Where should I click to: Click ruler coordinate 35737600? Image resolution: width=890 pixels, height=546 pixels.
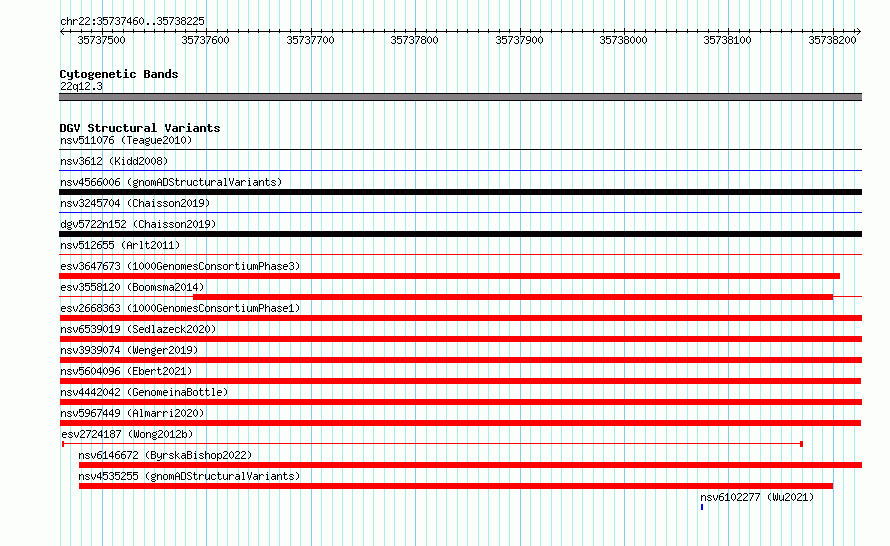coord(205,40)
